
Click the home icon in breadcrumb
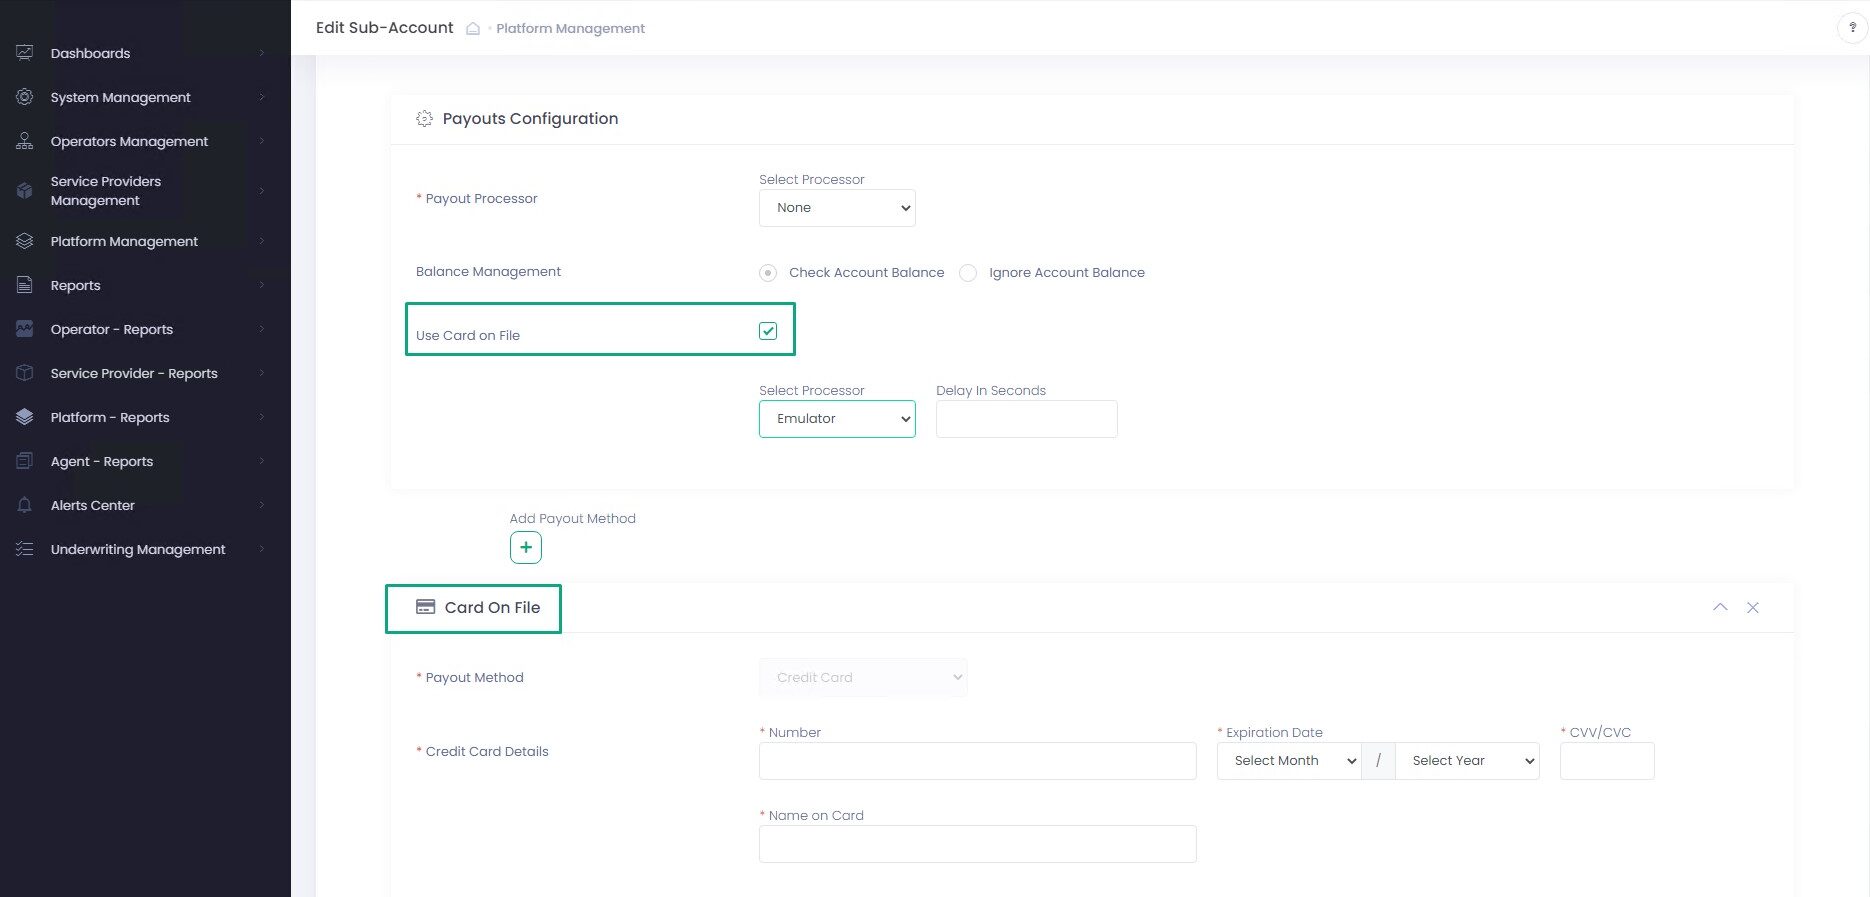tap(473, 29)
